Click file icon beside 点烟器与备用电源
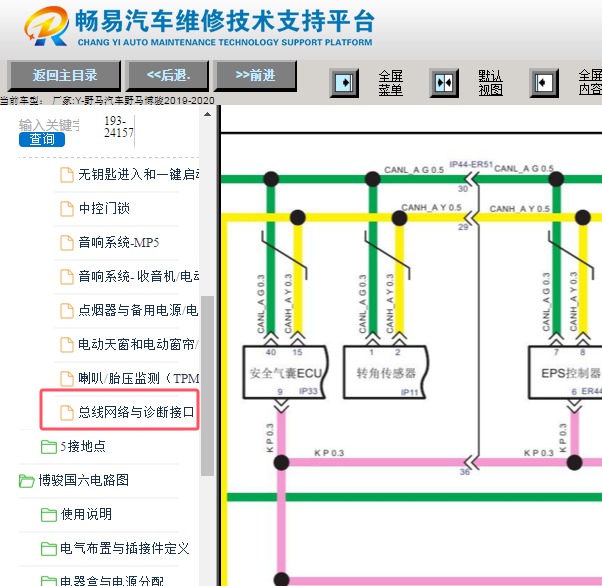Image resolution: width=602 pixels, height=586 pixels. click(67, 311)
